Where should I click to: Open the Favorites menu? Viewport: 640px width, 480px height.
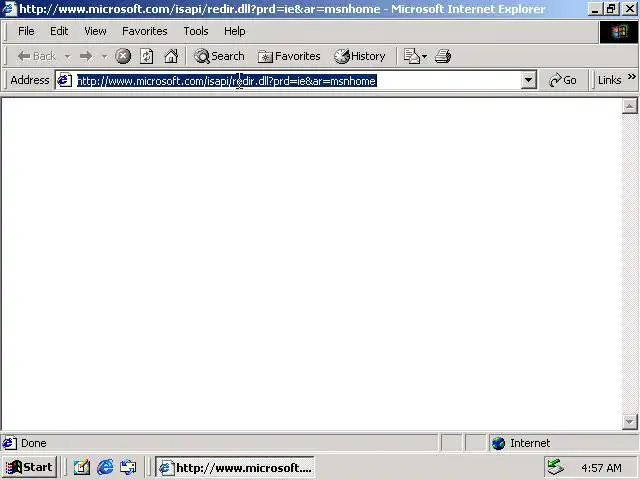tap(144, 31)
